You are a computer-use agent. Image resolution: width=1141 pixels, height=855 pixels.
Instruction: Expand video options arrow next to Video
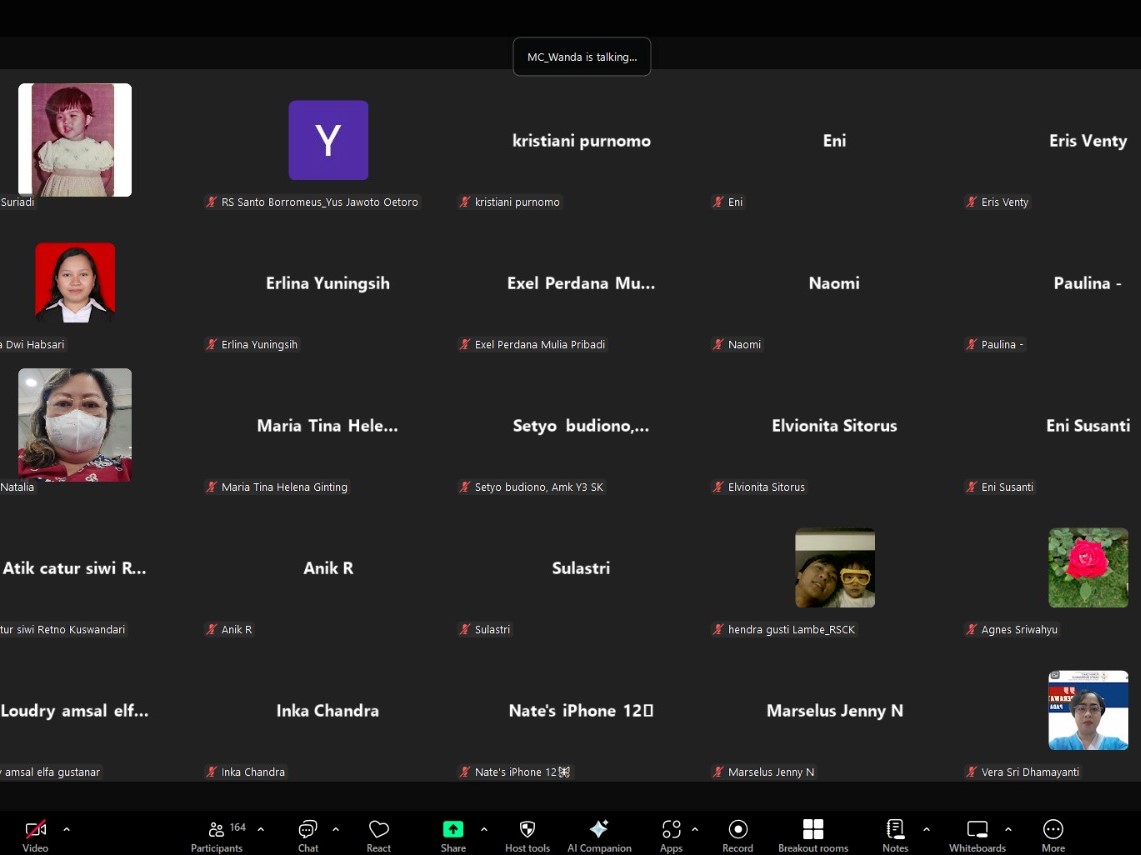[67, 829]
